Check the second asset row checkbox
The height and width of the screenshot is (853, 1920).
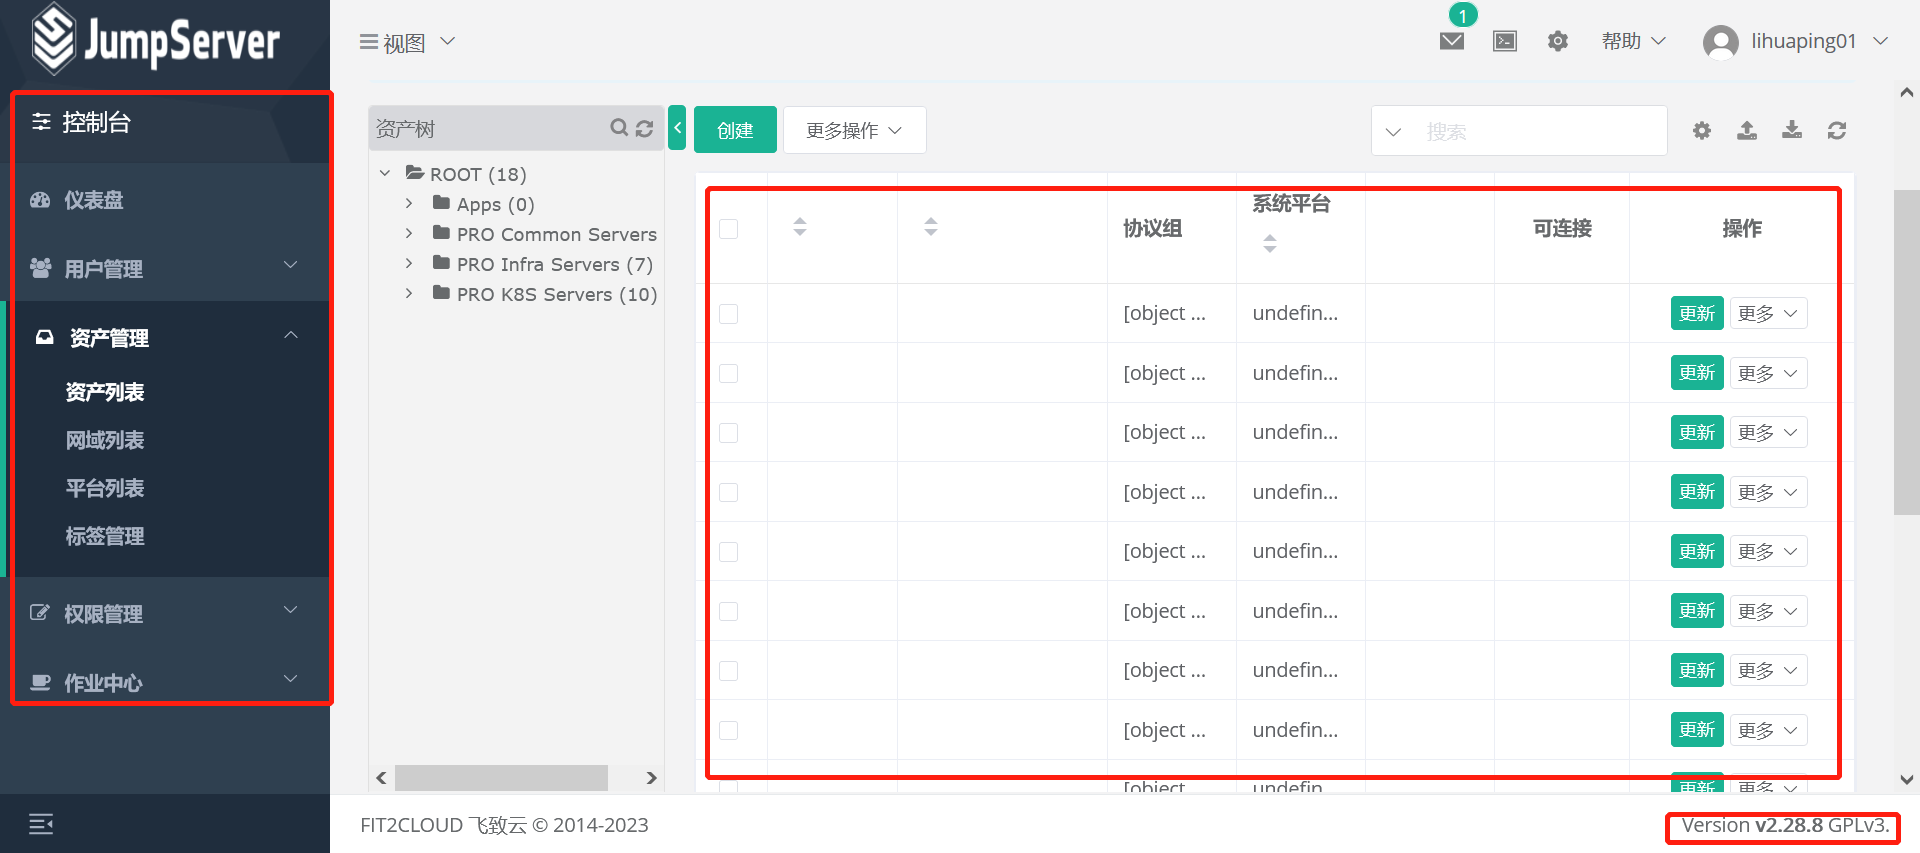729,373
